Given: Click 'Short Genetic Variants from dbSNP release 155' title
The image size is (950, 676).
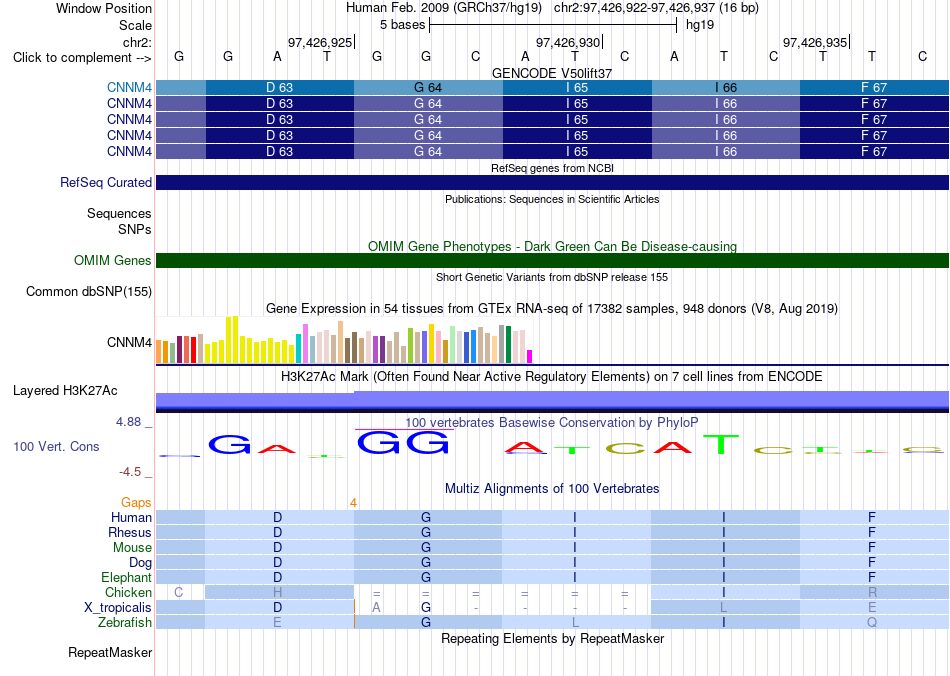Looking at the screenshot, I should point(552,277).
